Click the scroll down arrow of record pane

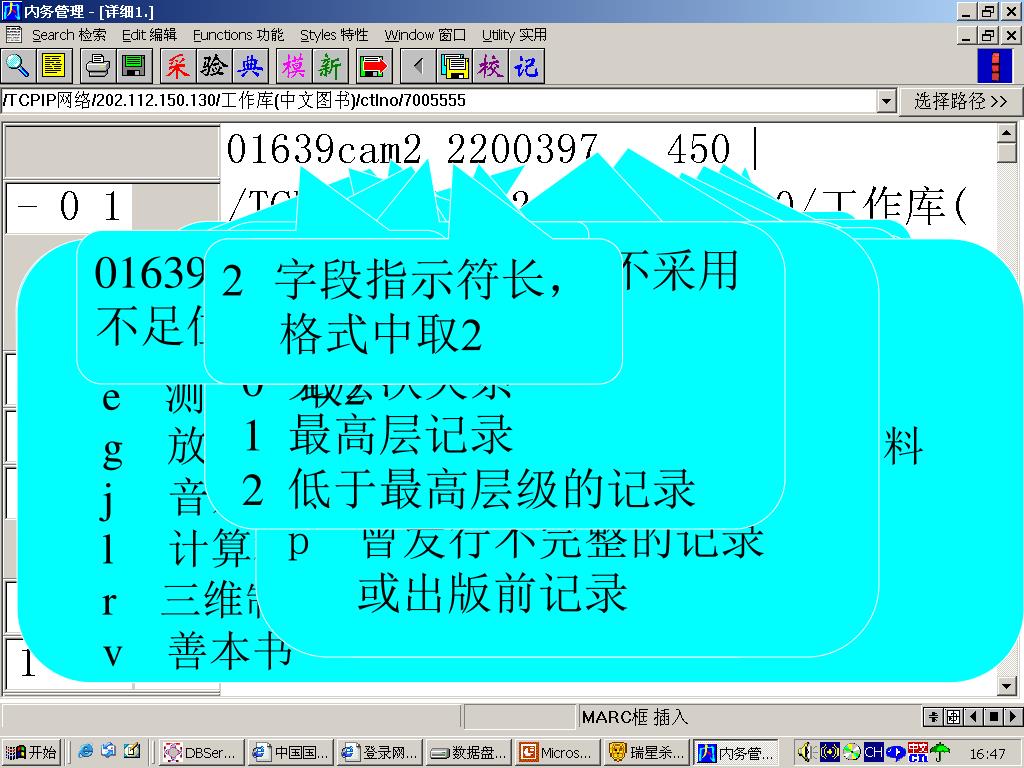point(1006,686)
